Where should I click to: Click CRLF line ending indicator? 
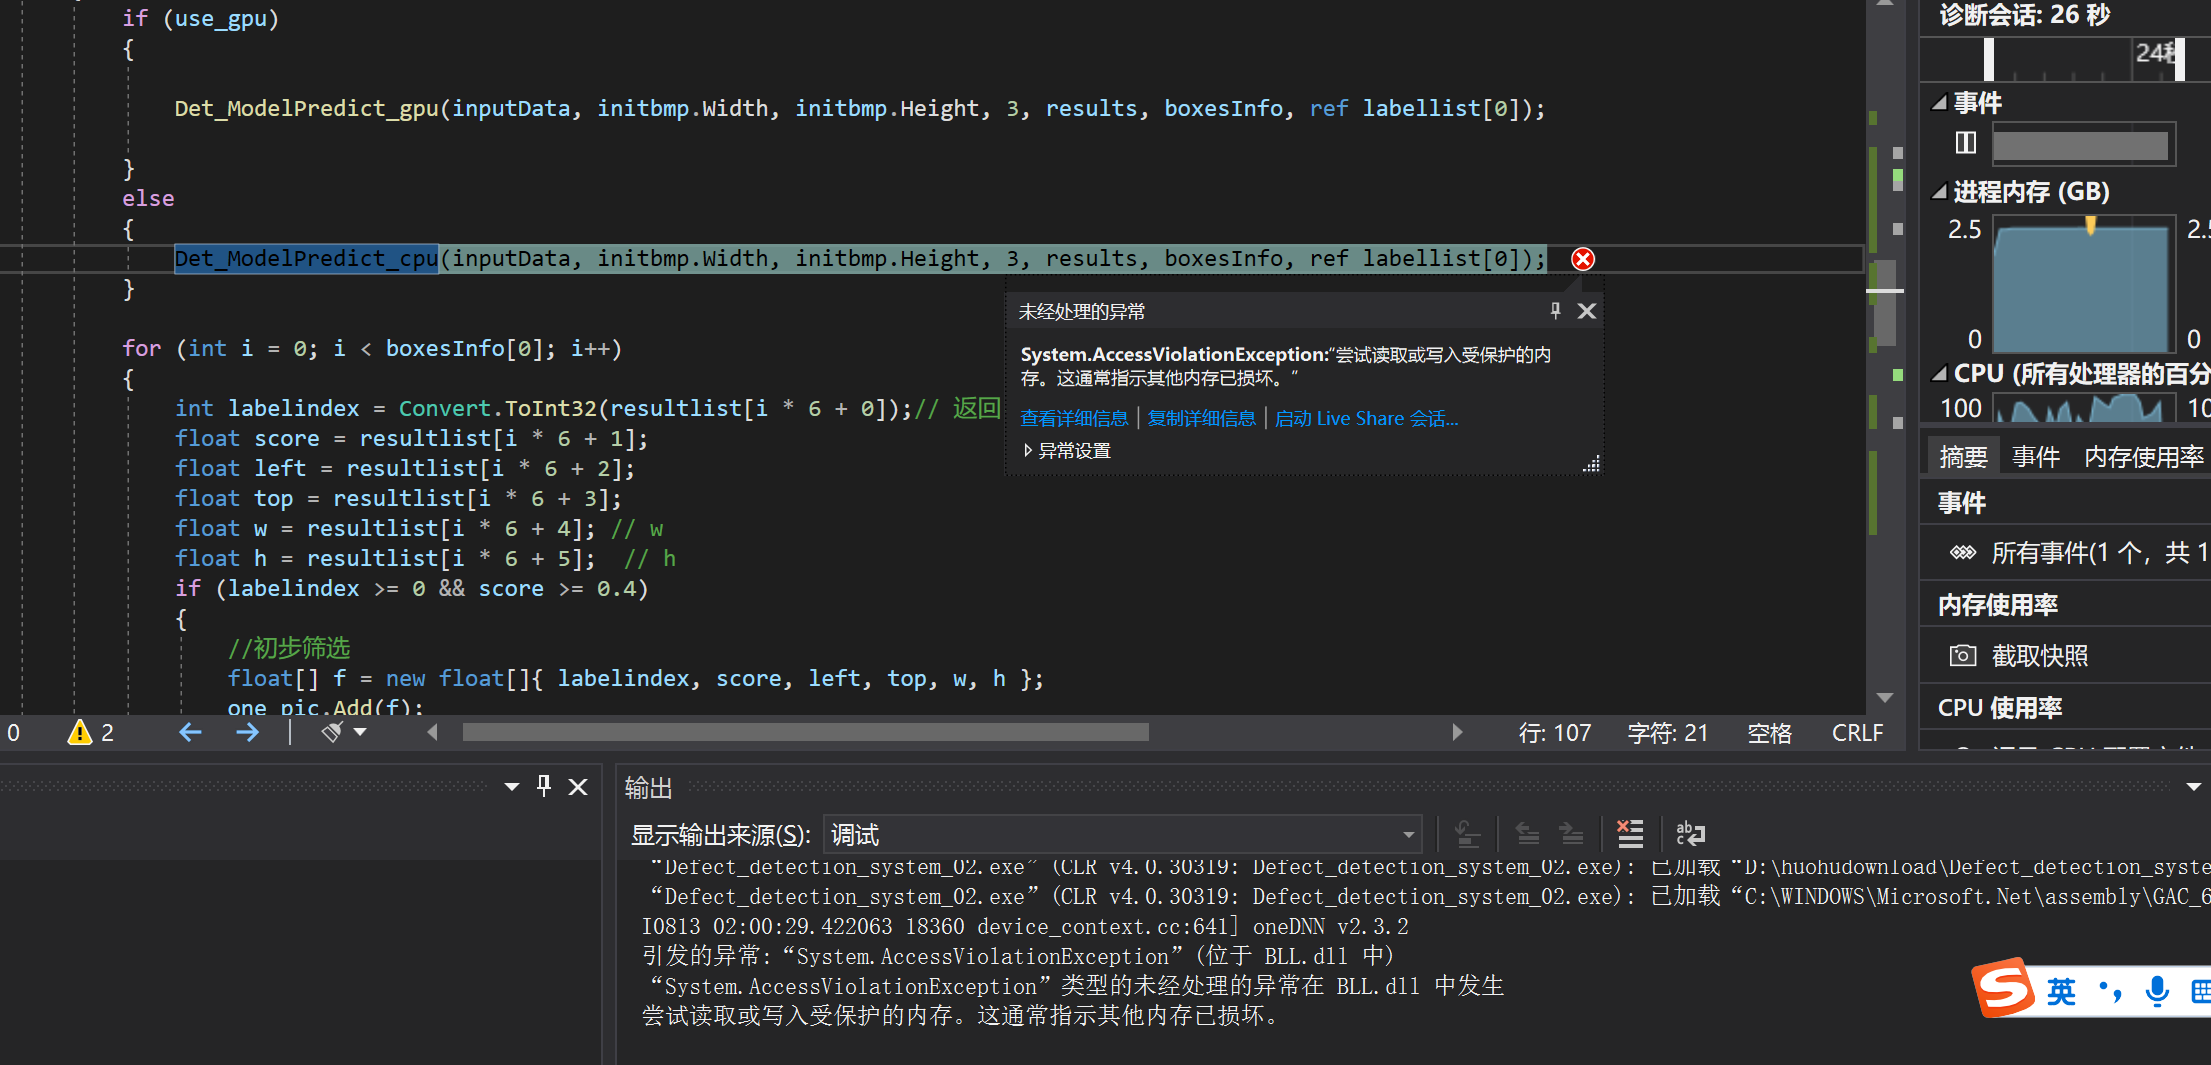point(1857,733)
